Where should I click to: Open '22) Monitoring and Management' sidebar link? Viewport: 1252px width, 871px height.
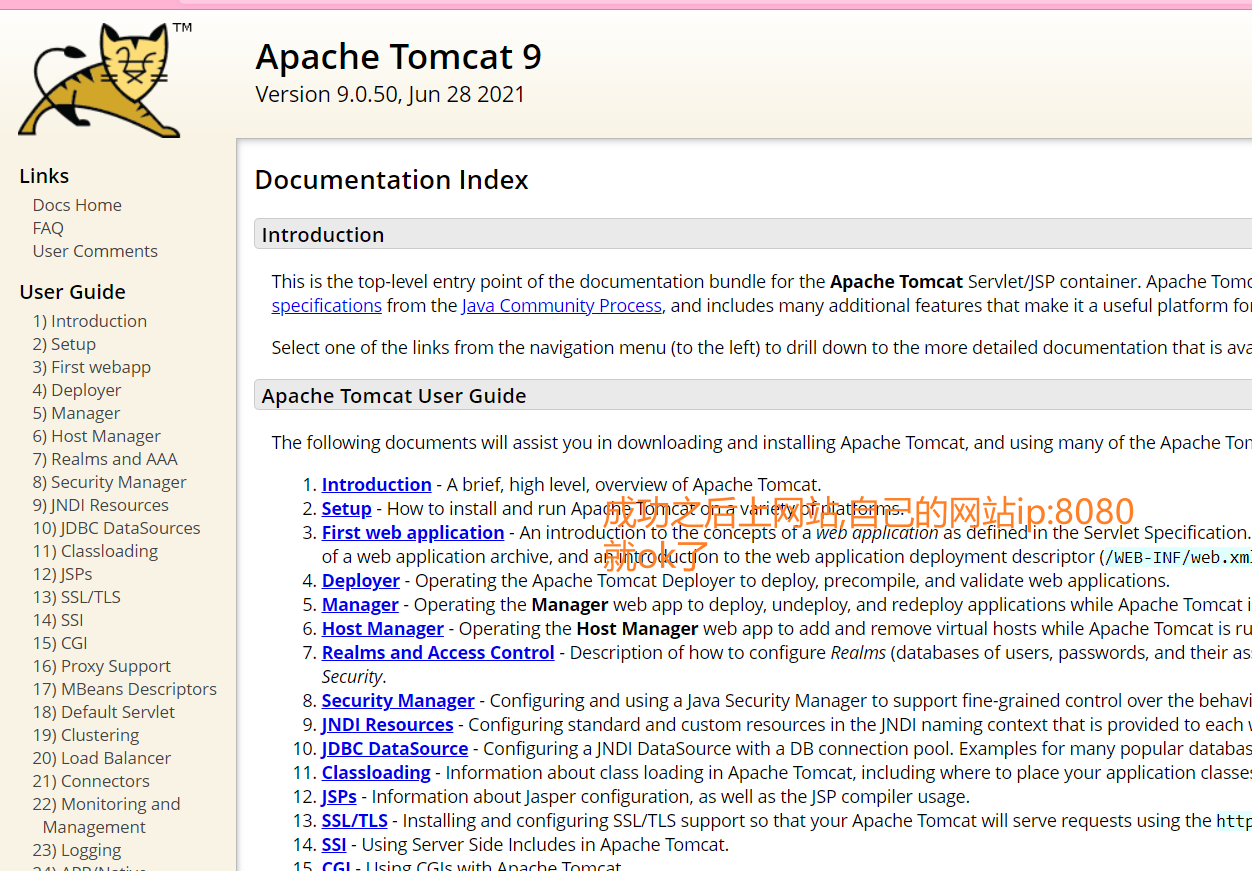click(107, 815)
